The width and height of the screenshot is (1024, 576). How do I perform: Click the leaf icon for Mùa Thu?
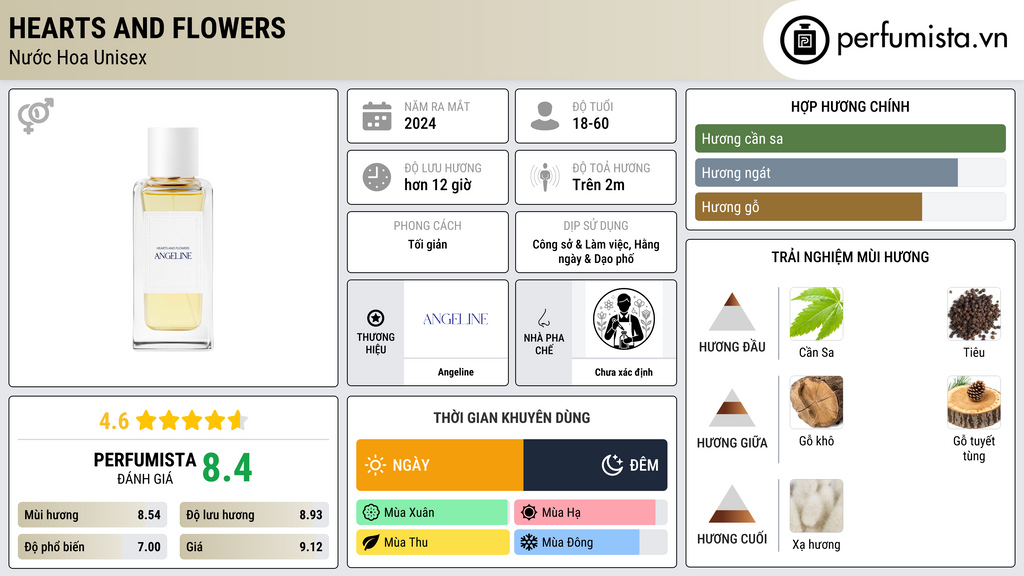[x=371, y=543]
